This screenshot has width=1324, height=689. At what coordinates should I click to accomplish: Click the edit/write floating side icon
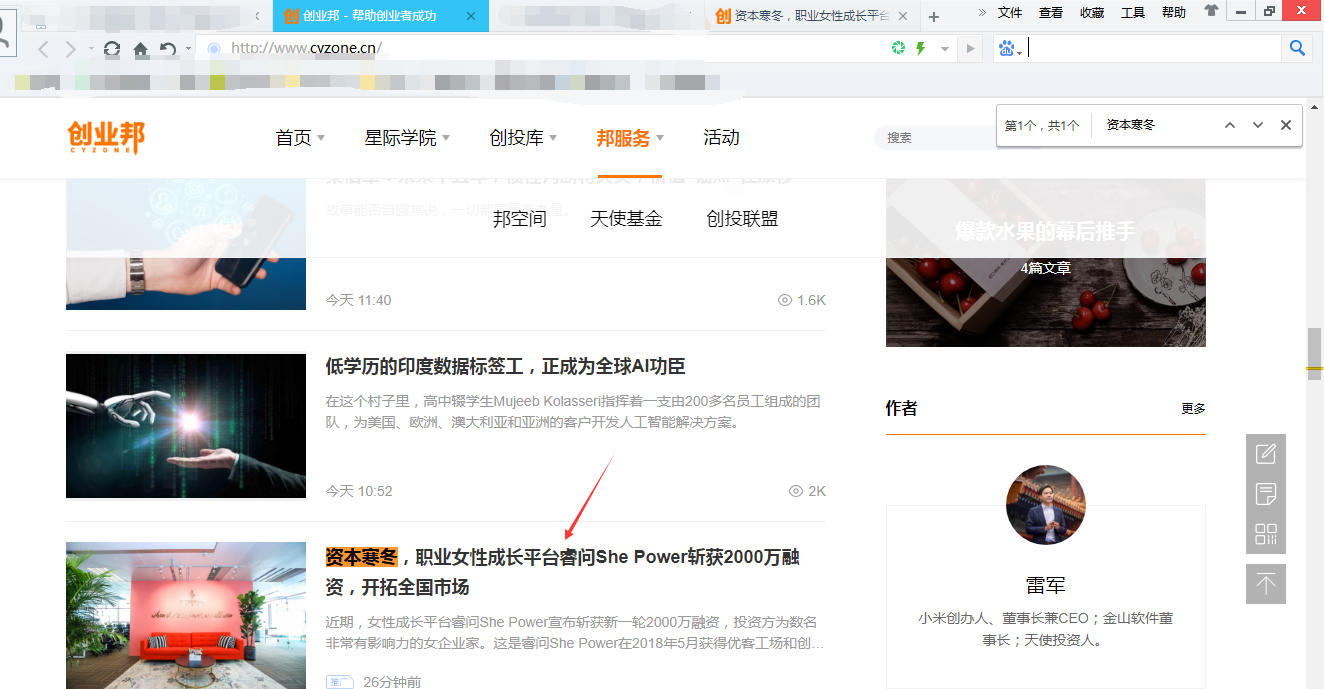(1266, 454)
